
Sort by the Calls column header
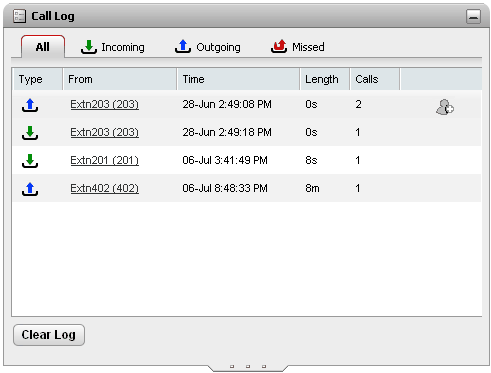tap(374, 79)
